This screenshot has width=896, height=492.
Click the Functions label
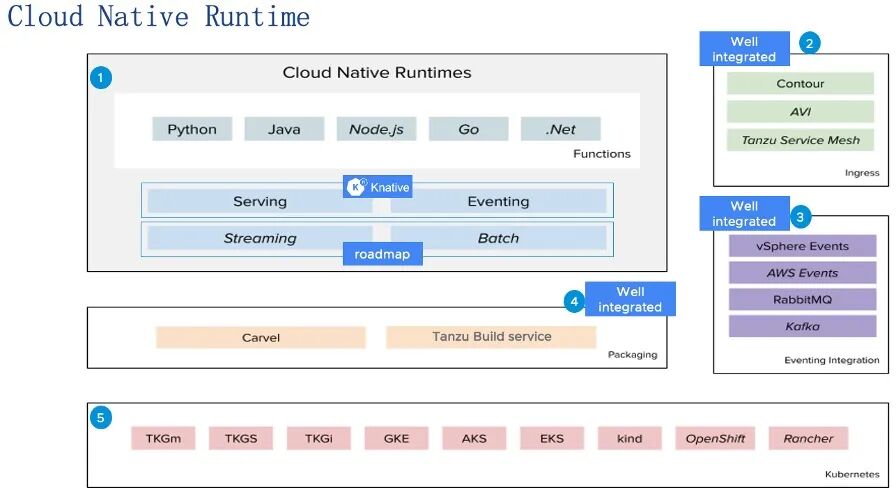click(x=602, y=154)
